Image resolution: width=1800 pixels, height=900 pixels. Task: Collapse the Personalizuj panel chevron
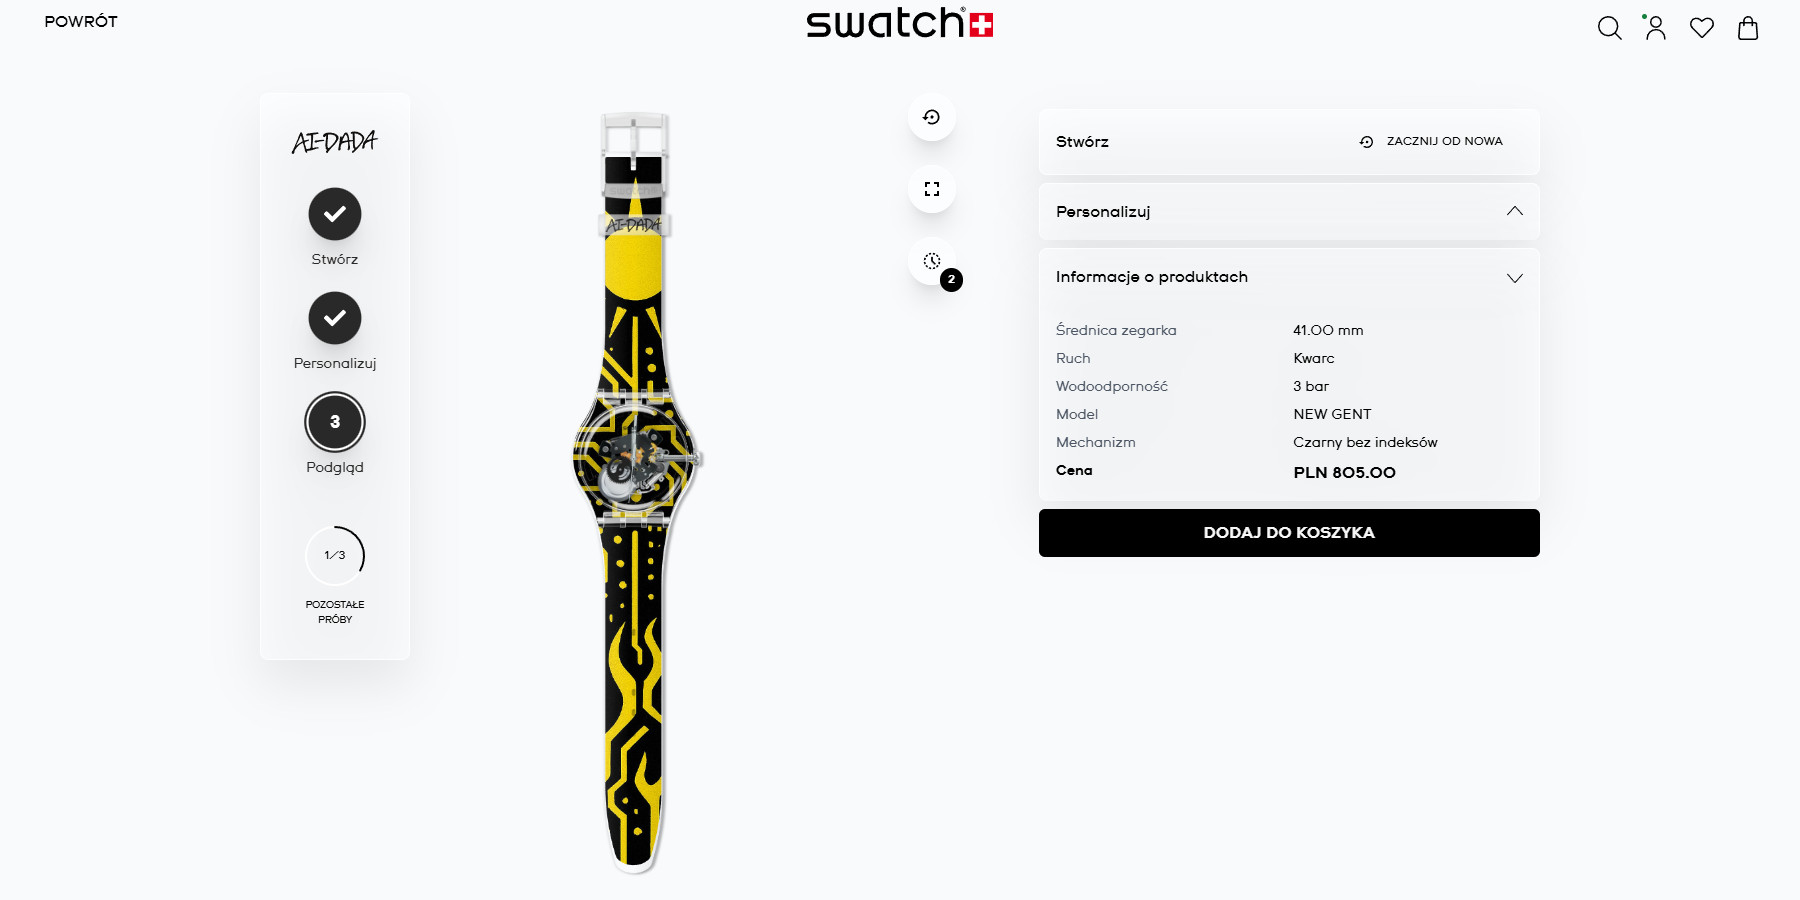coord(1515,211)
